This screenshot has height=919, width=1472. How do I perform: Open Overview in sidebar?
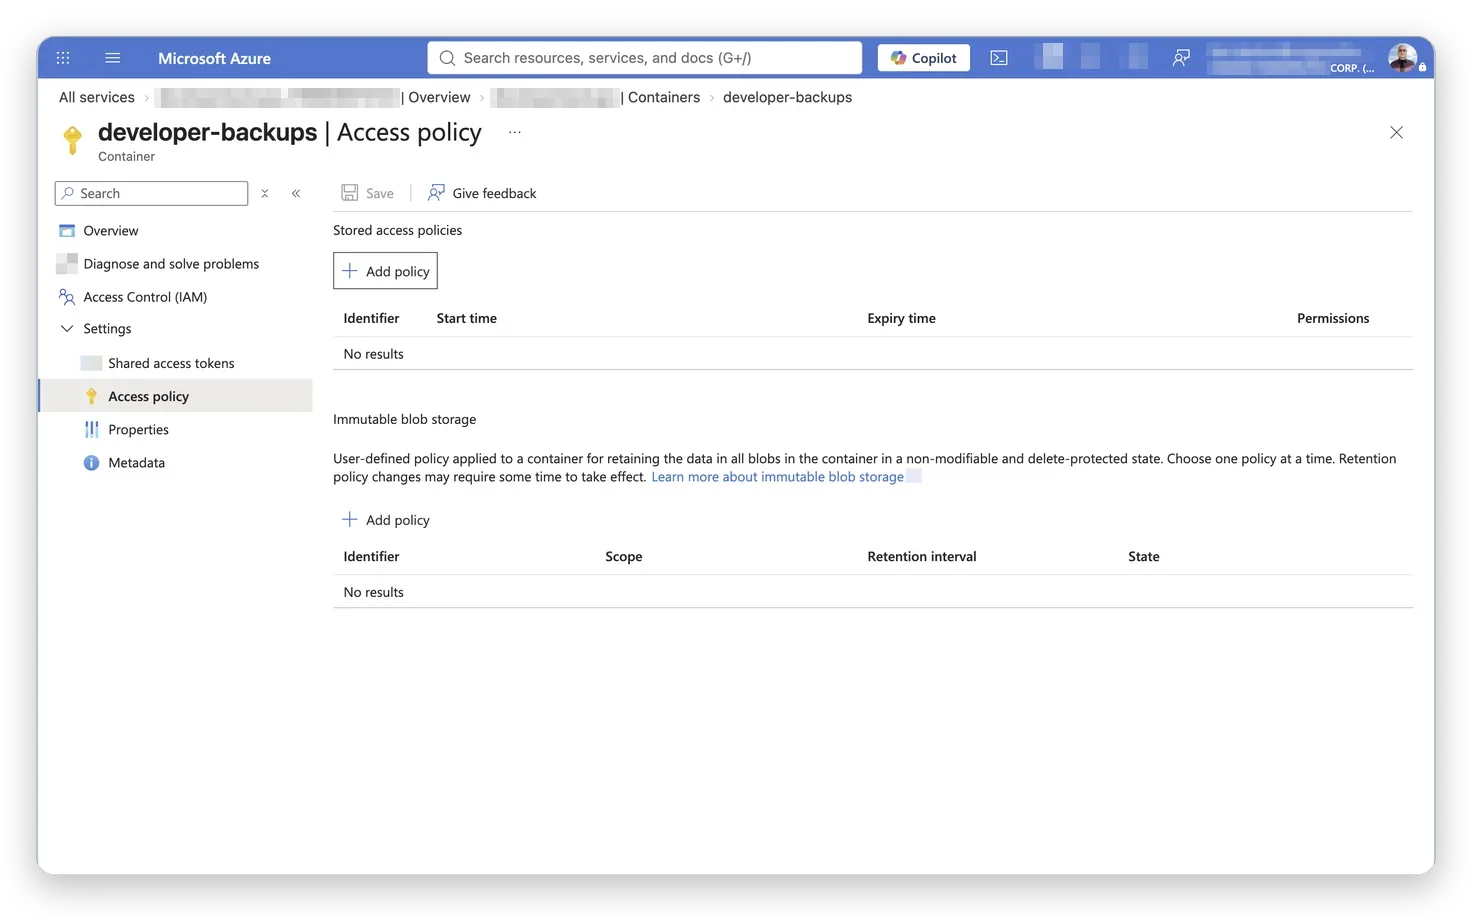click(x=111, y=231)
